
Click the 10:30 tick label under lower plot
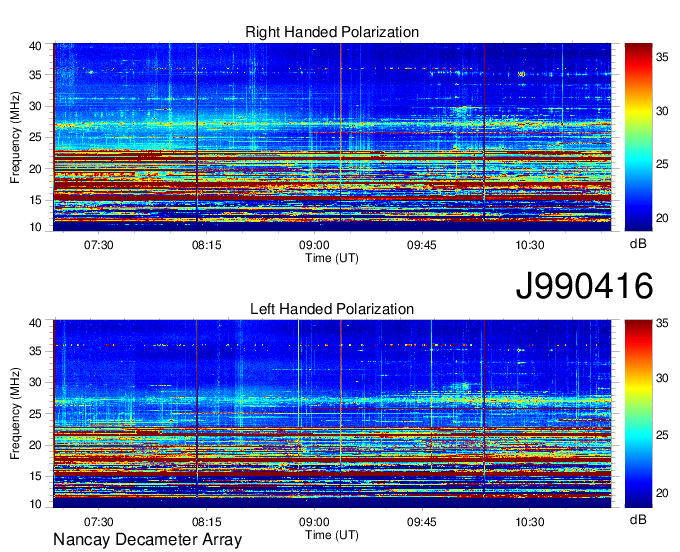(530, 522)
